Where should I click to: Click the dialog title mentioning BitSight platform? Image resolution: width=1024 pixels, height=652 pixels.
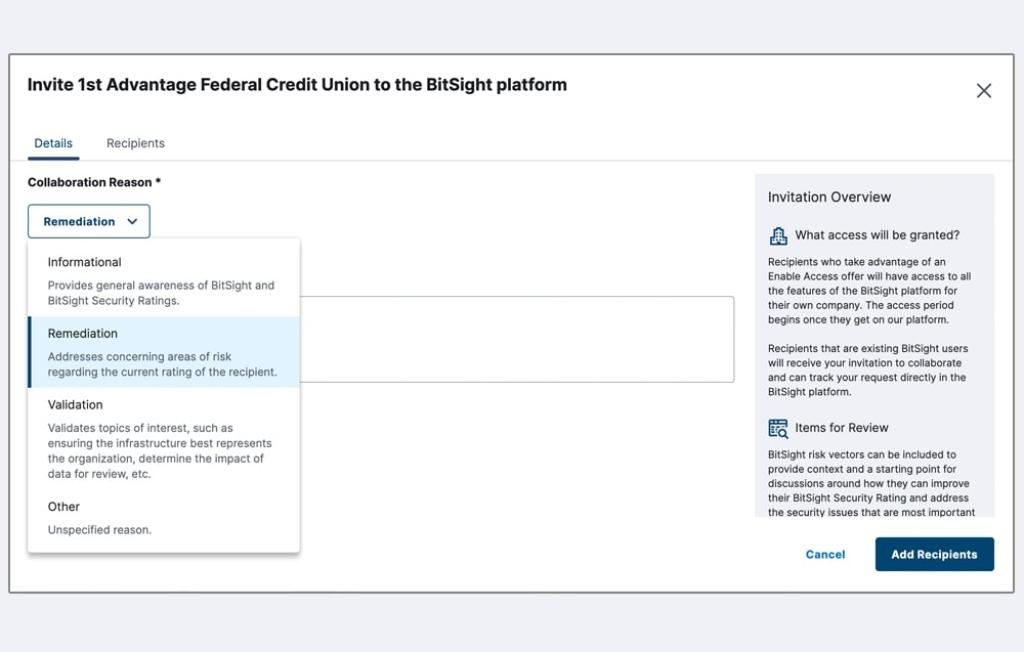click(297, 85)
